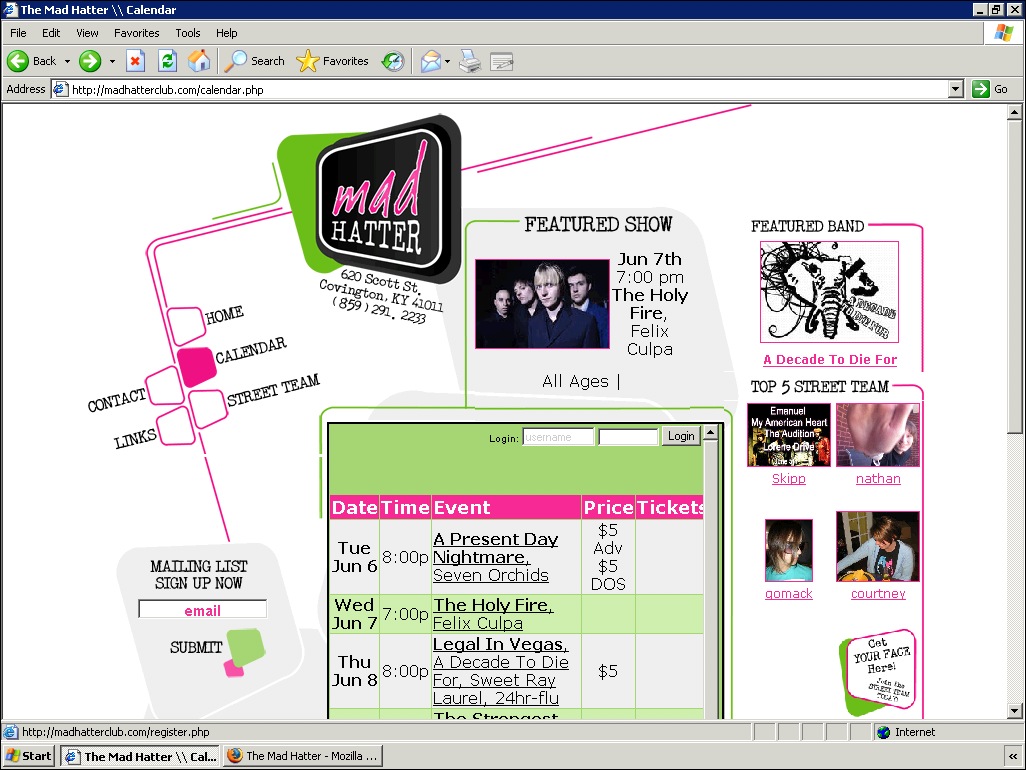1026x770 pixels.
Task: Click the LINKS nav square
Action: click(x=176, y=426)
